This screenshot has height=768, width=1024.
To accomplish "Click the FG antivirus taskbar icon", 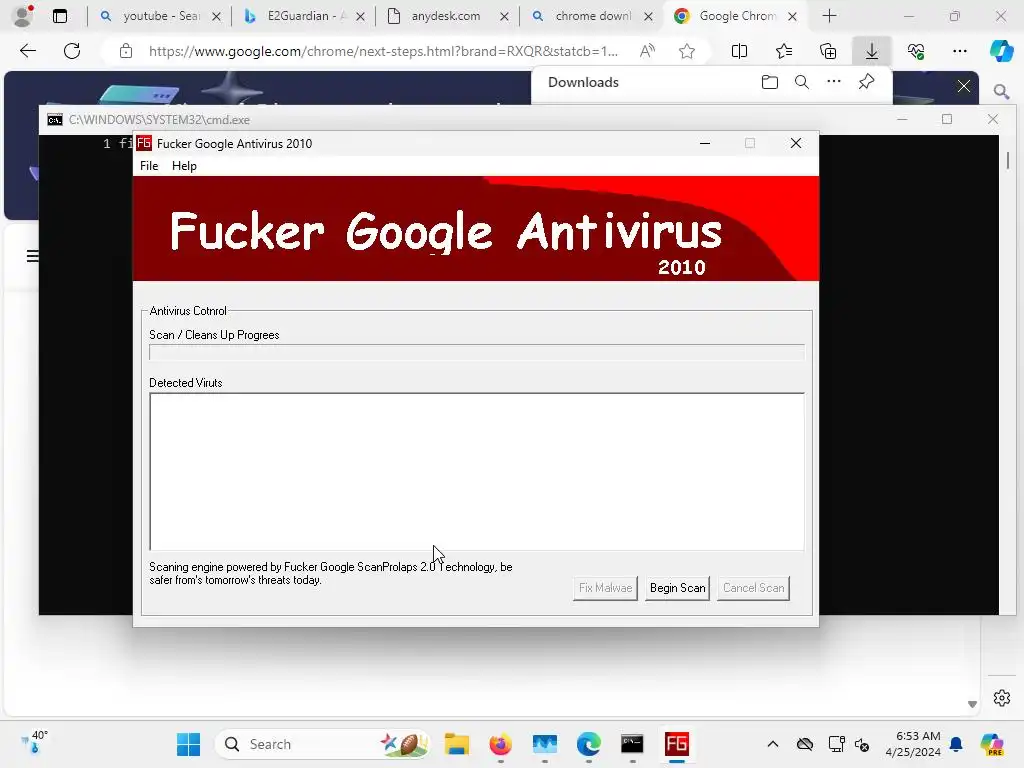I will click(x=677, y=744).
